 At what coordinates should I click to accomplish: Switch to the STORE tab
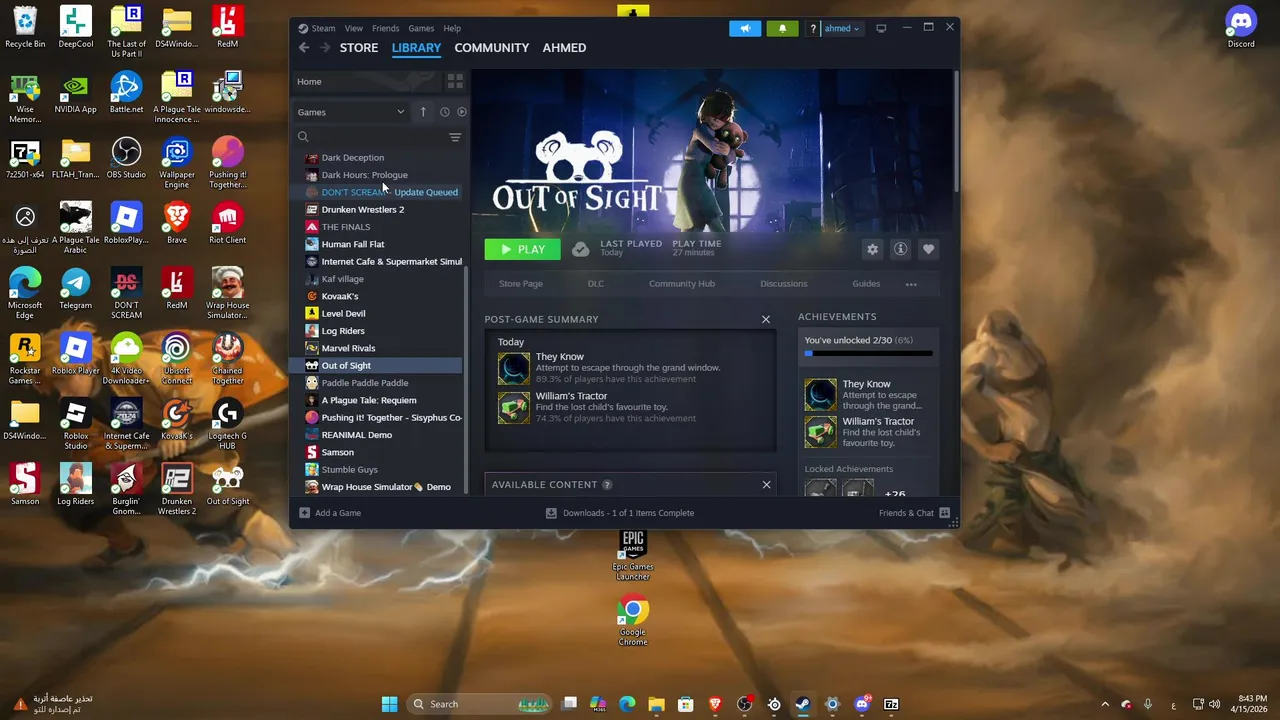pyautogui.click(x=359, y=47)
